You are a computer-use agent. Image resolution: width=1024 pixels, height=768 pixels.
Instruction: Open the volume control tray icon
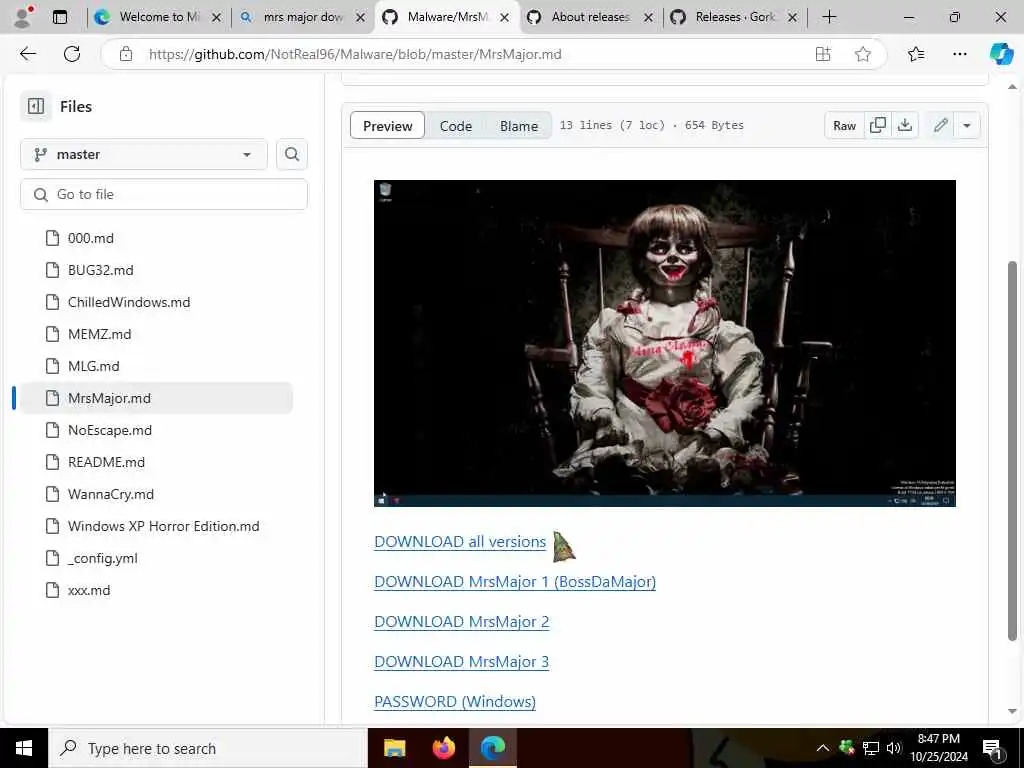point(894,748)
